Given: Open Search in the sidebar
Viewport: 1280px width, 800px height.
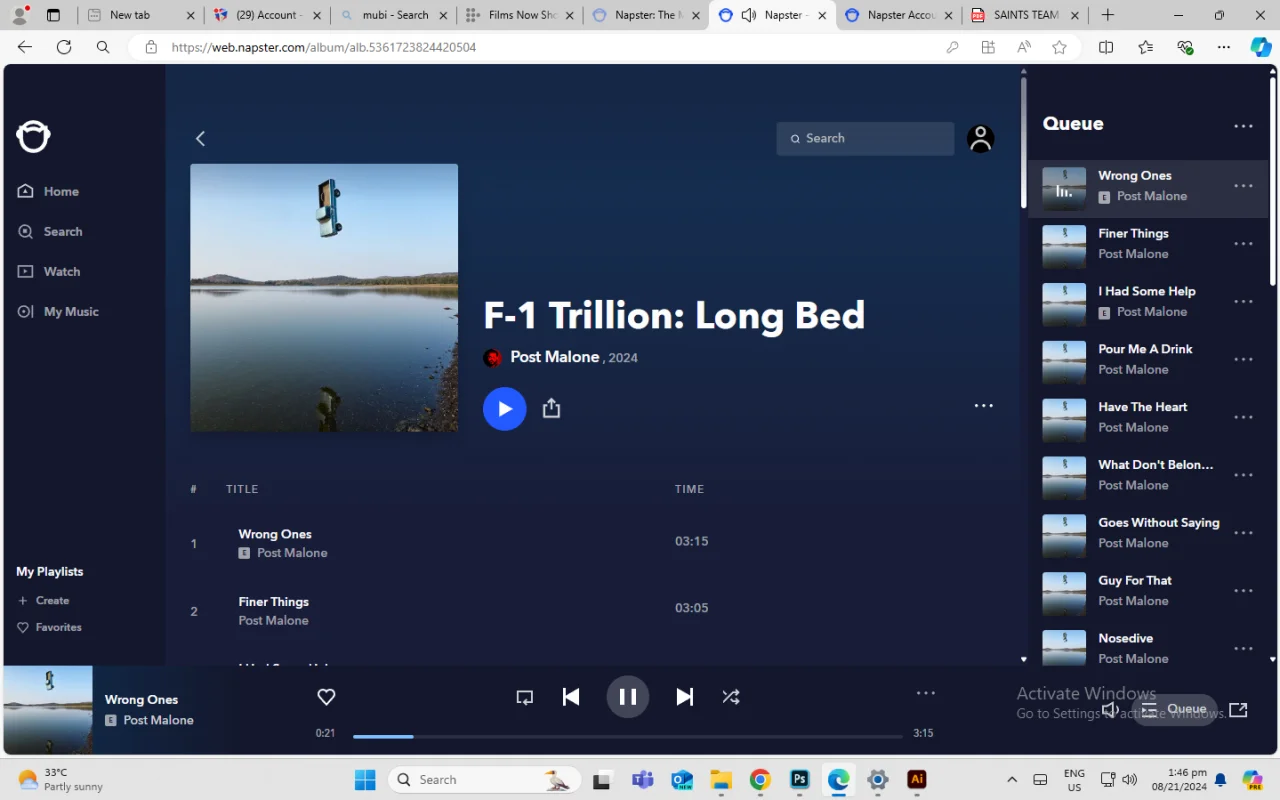Looking at the screenshot, I should click(50, 232).
